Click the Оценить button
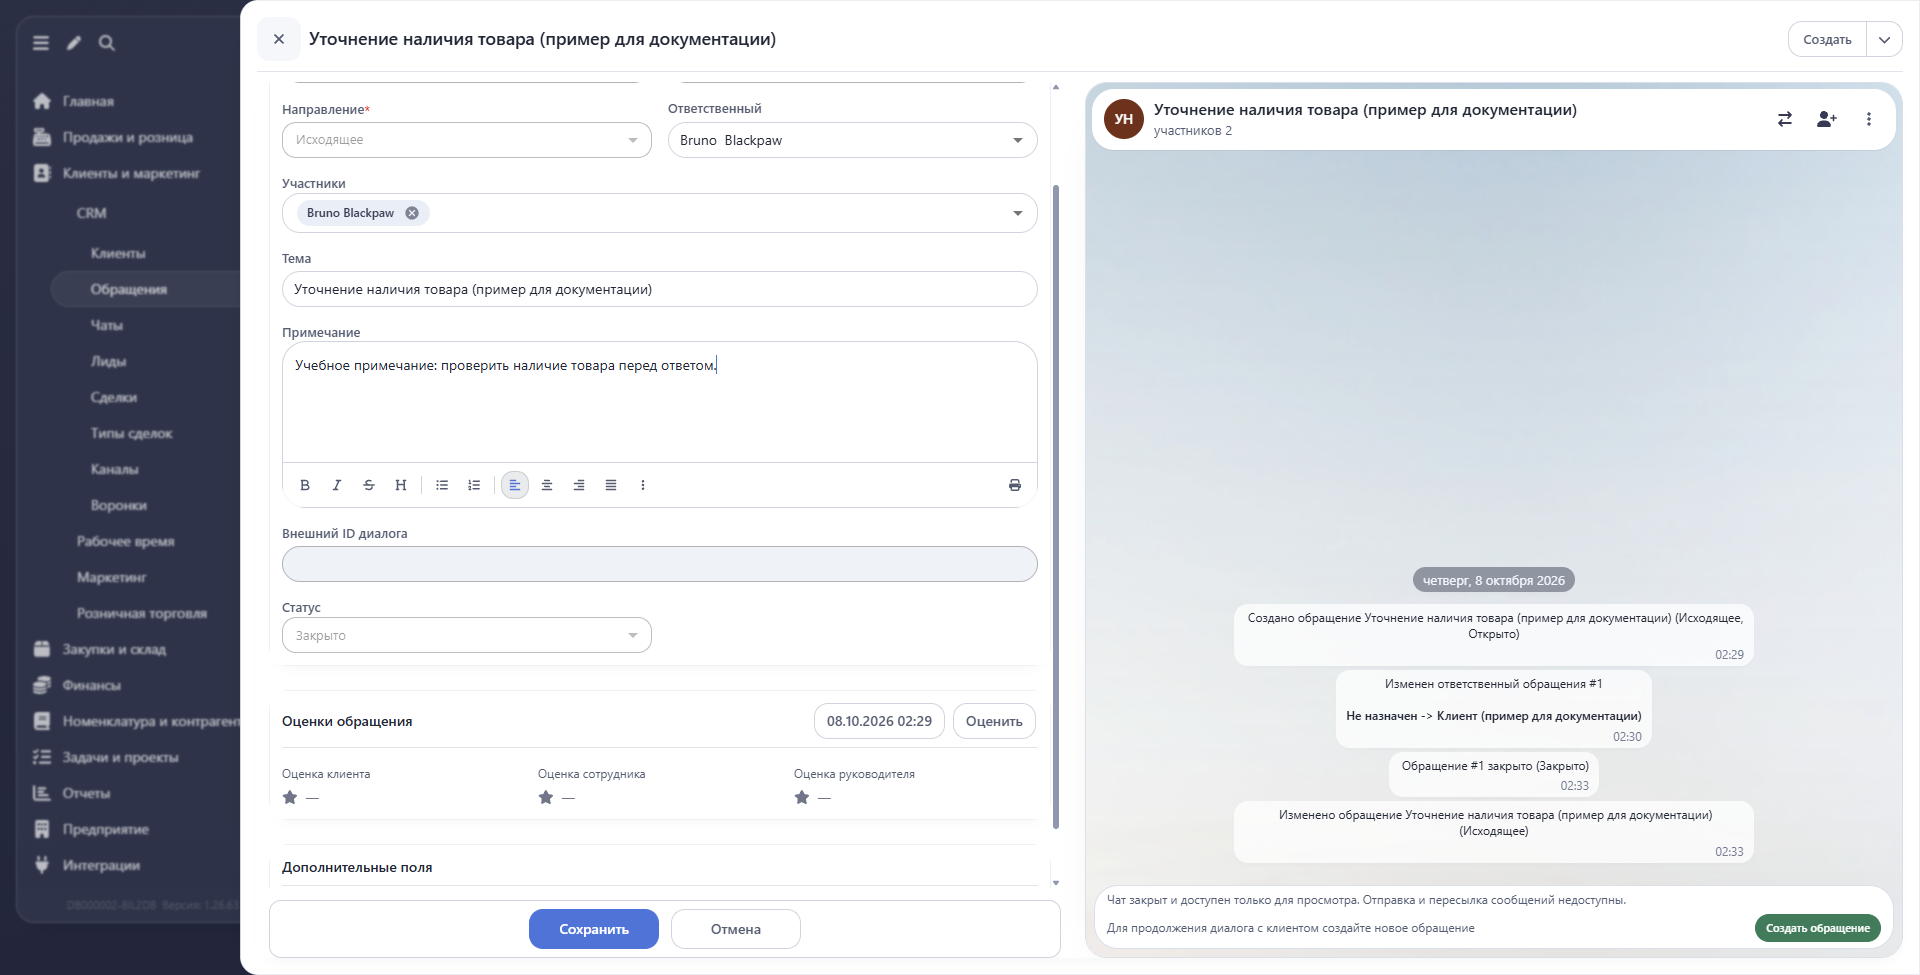Image resolution: width=1920 pixels, height=975 pixels. (x=994, y=721)
